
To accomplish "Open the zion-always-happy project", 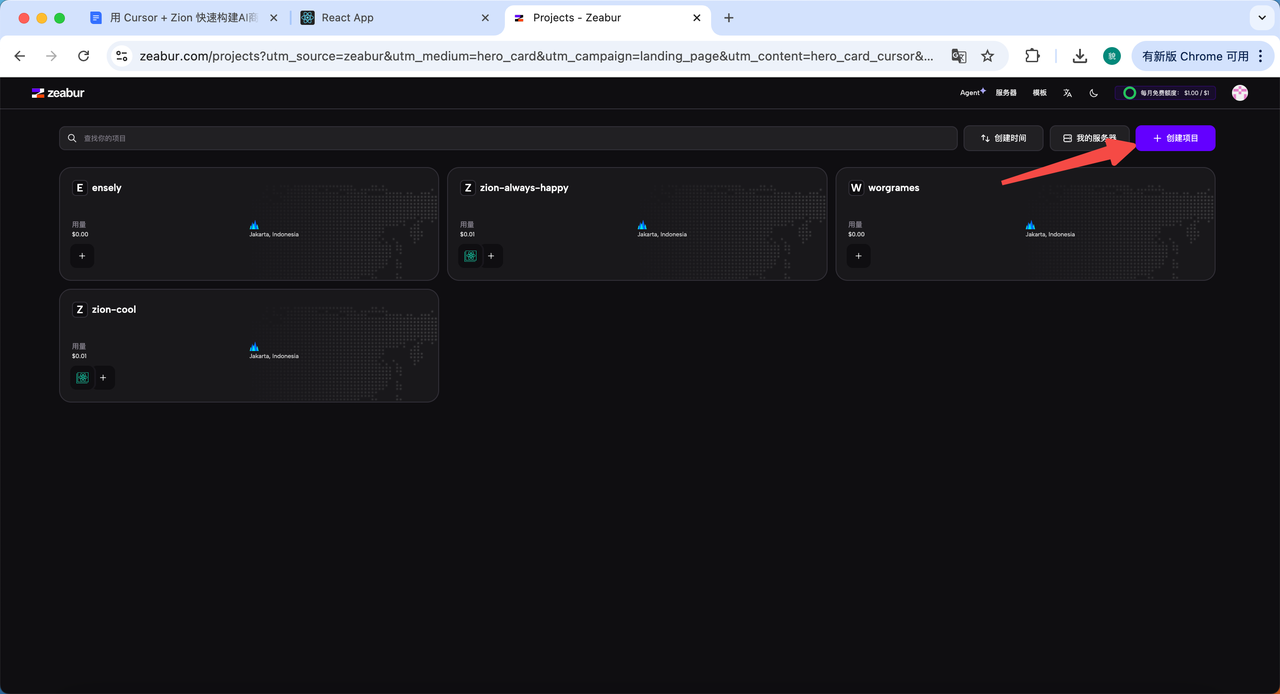I will tap(637, 224).
